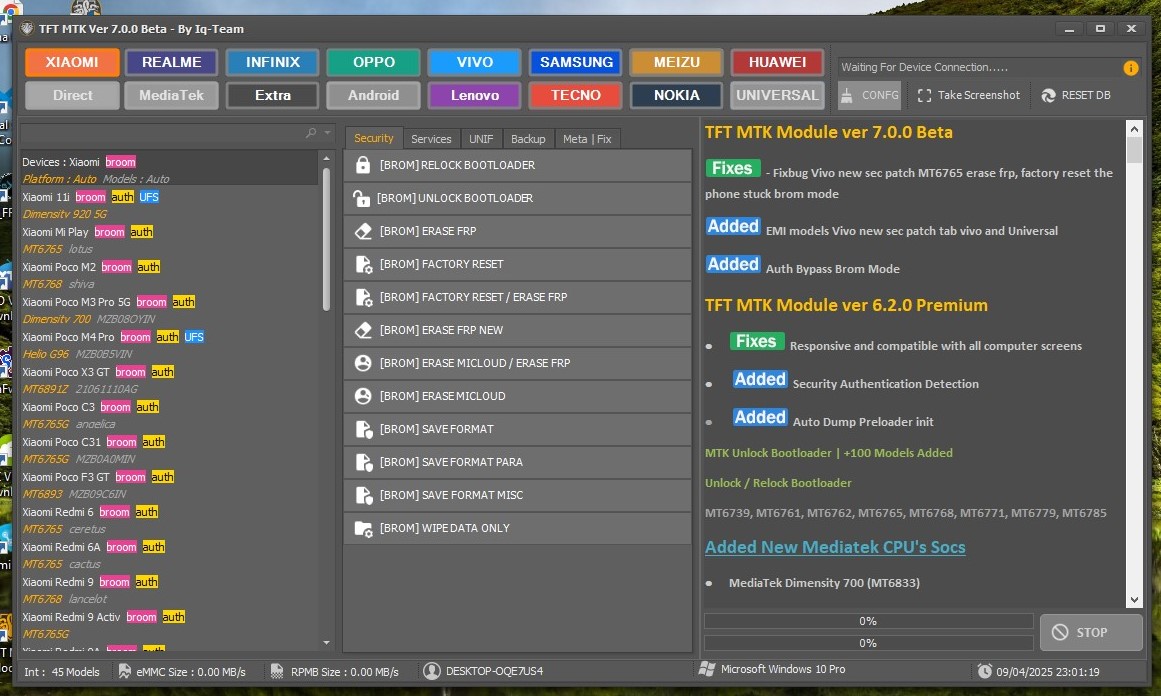This screenshot has height=696, width=1161.
Task: Select the Lenovo brand button
Action: pyautogui.click(x=475, y=96)
